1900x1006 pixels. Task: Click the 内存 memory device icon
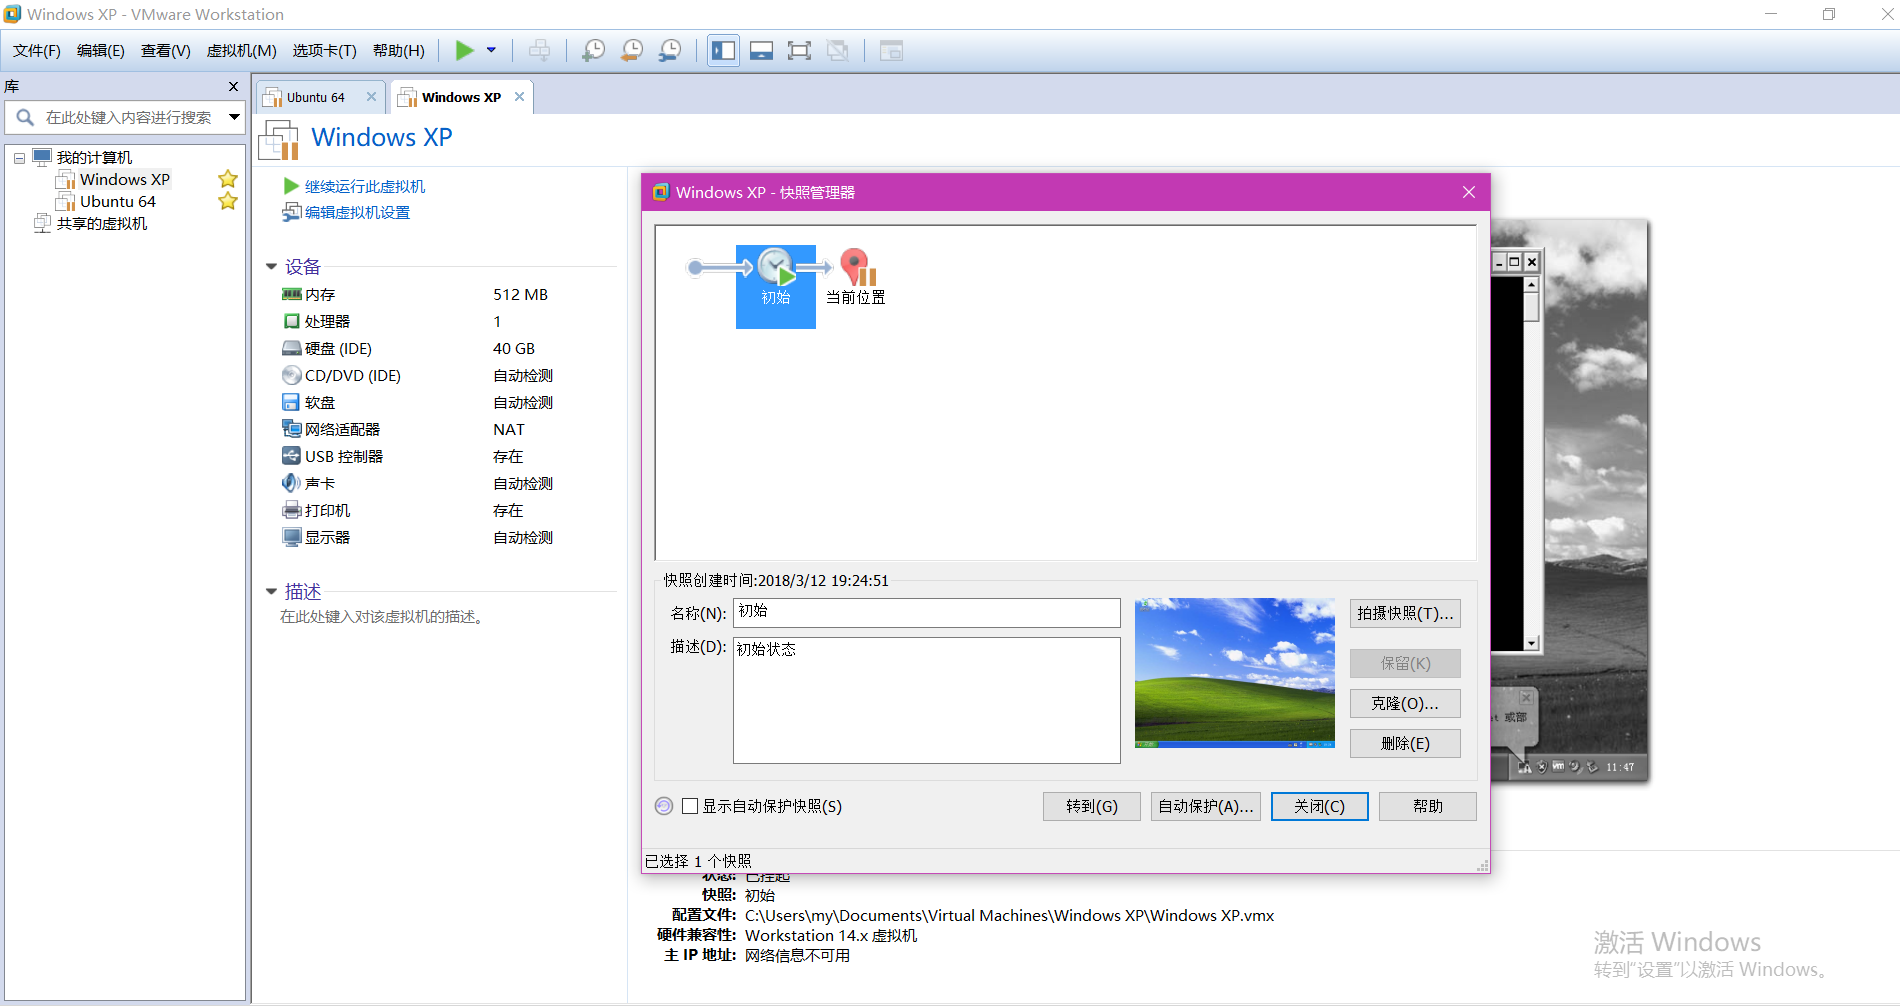tap(291, 295)
